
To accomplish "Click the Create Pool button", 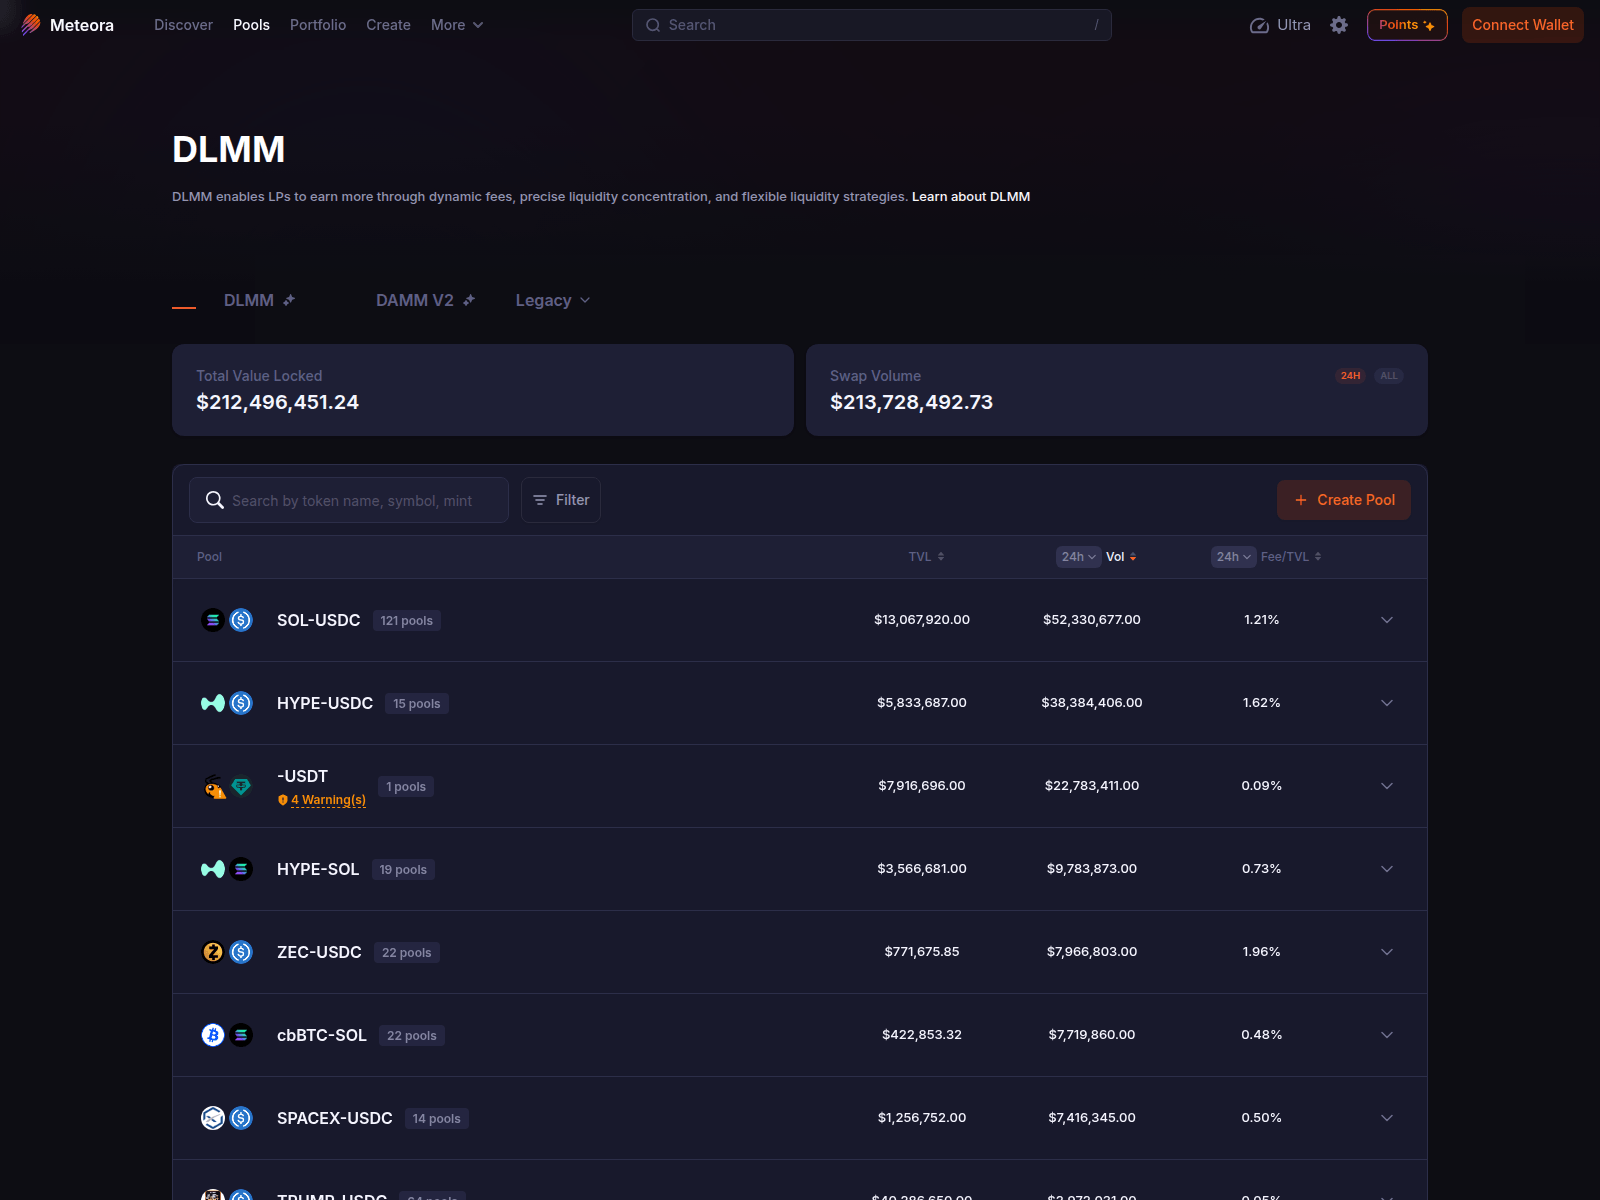I will click(x=1344, y=500).
